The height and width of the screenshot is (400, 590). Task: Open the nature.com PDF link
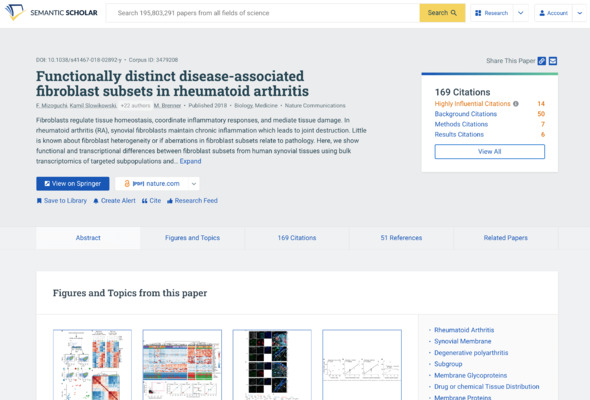[152, 184]
